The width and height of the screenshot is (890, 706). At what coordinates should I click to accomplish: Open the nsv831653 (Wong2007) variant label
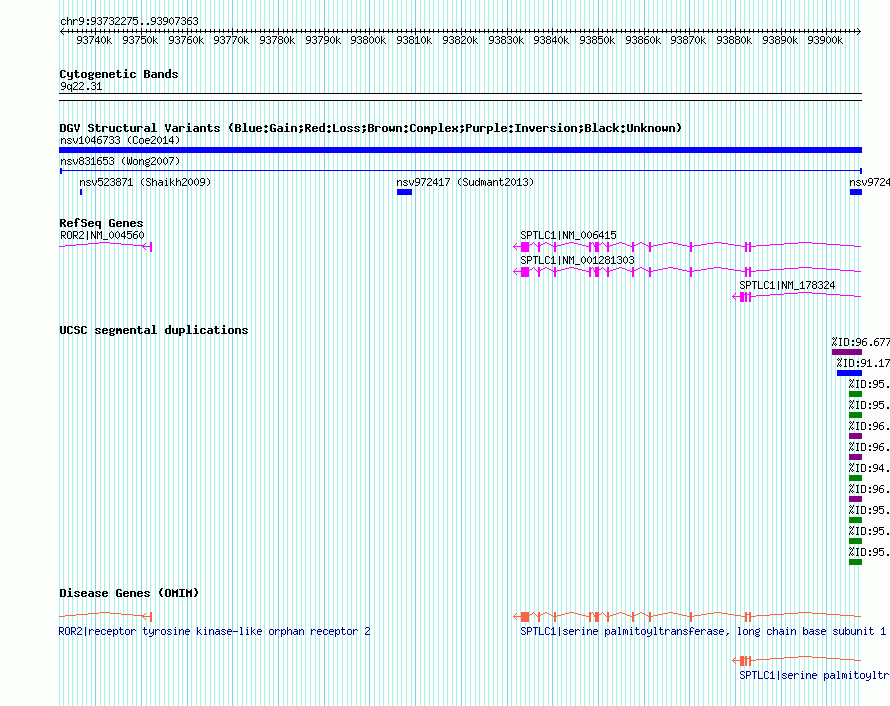click(x=120, y=161)
